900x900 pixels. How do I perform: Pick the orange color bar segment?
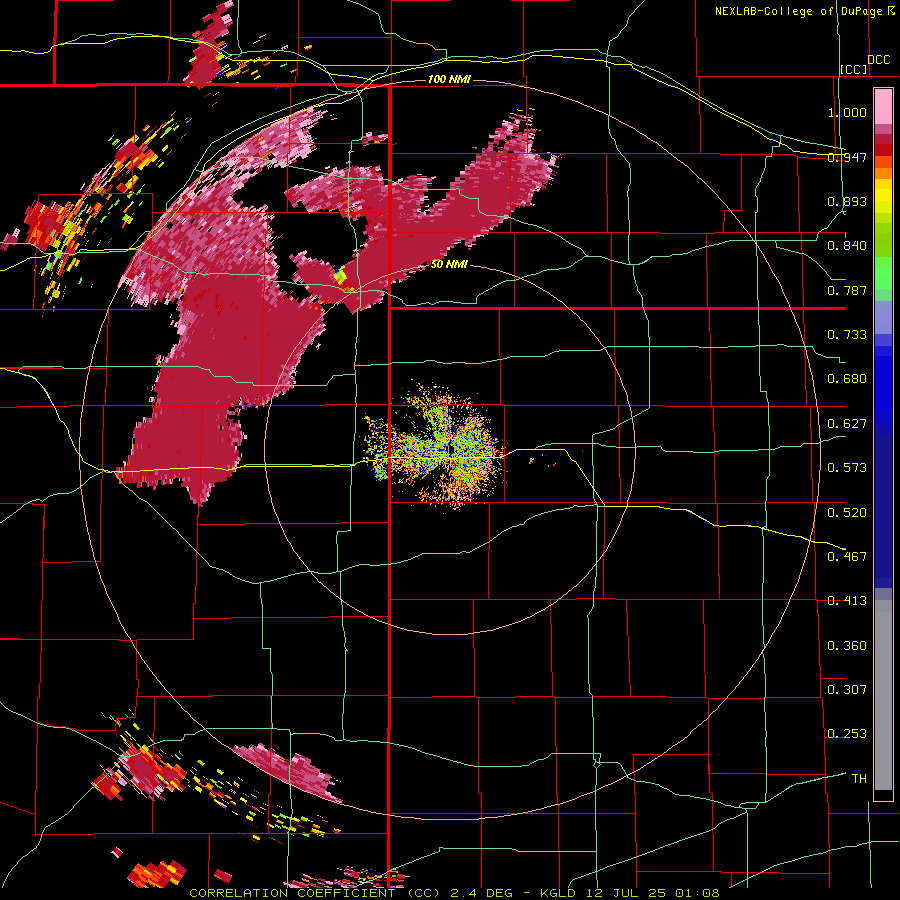click(x=883, y=173)
